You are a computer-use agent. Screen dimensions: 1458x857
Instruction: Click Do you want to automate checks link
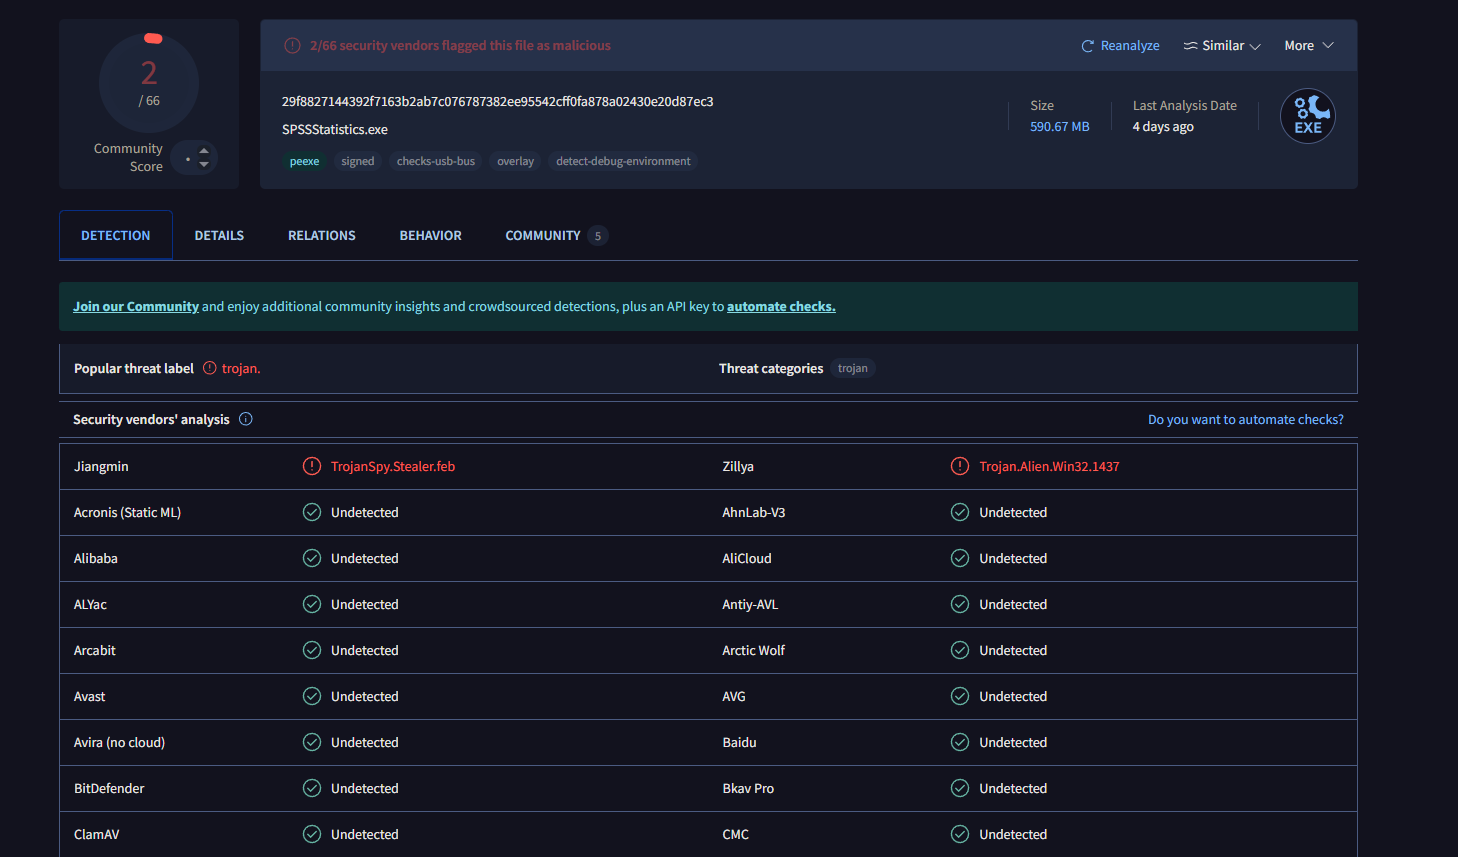(1246, 419)
